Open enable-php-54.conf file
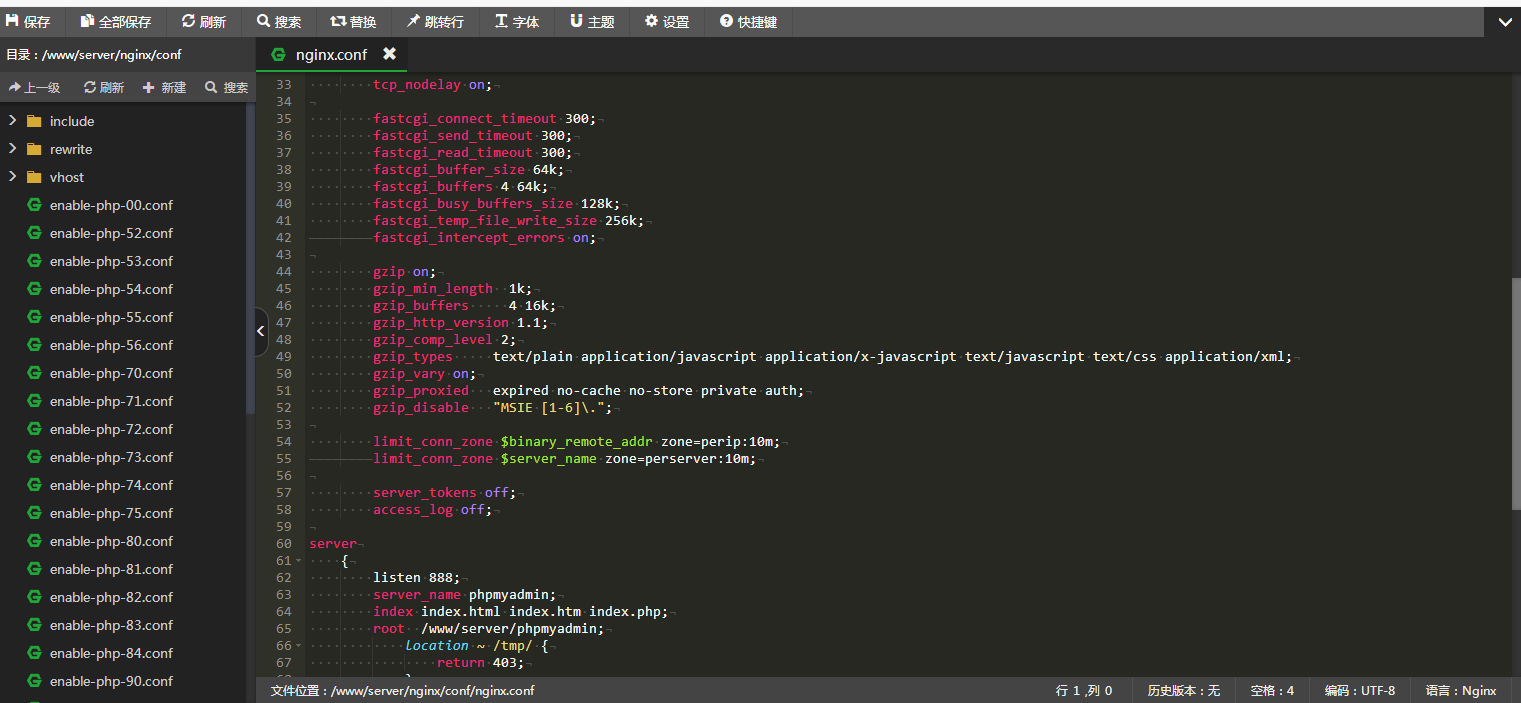 (x=111, y=289)
